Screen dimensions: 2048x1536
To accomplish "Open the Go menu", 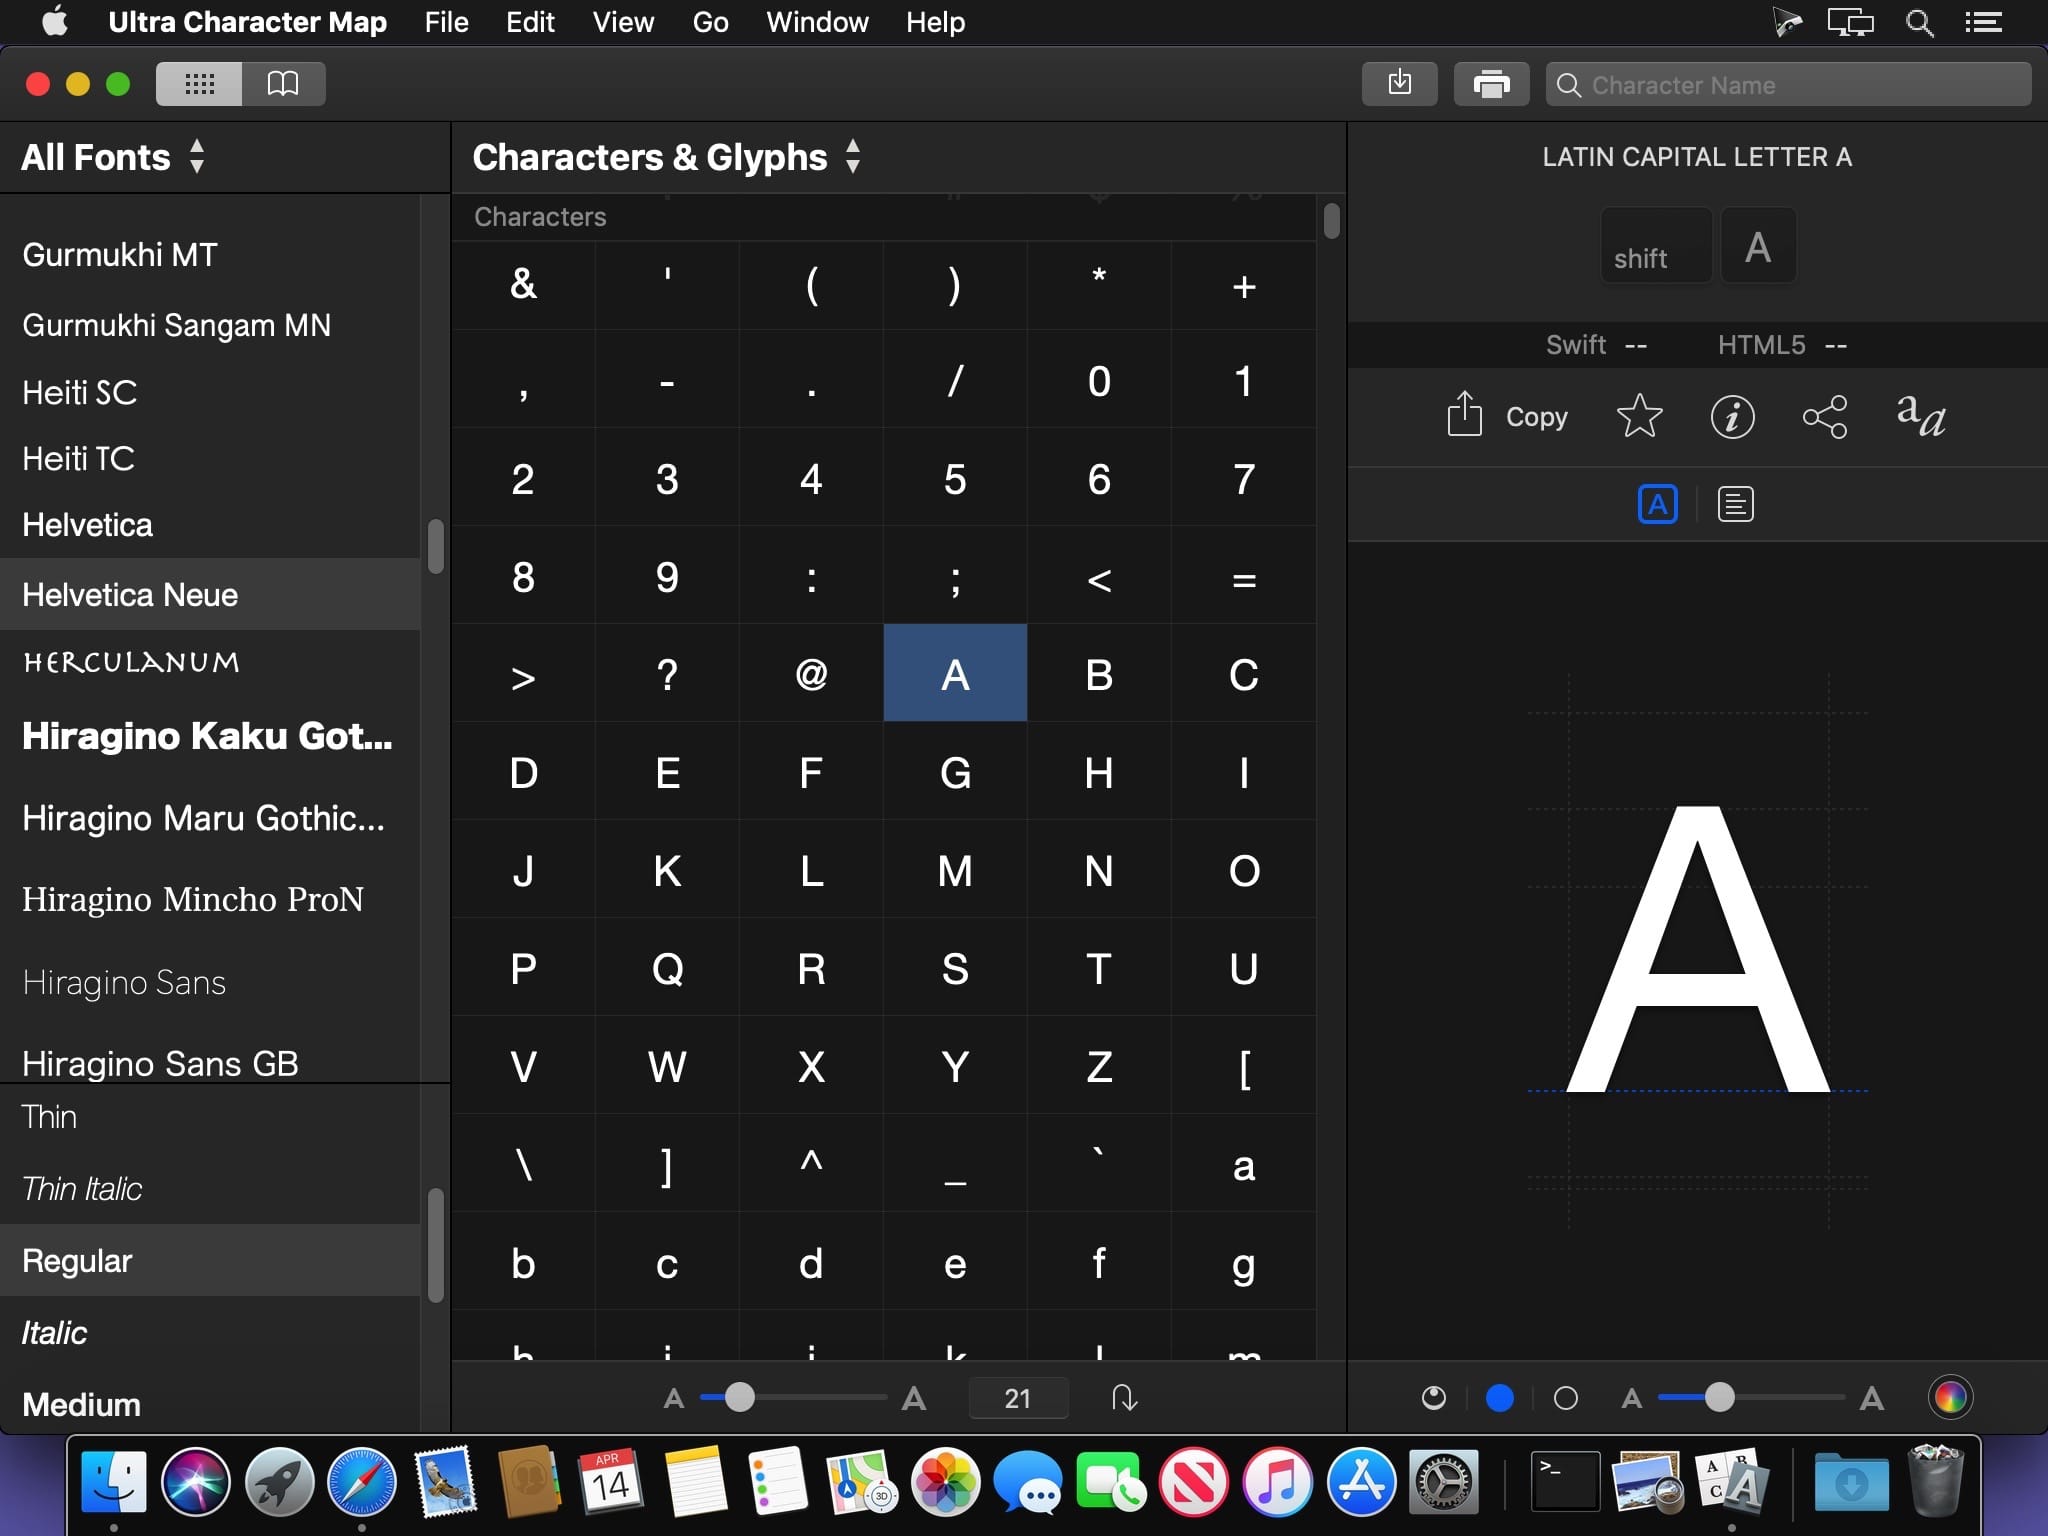I will click(710, 22).
